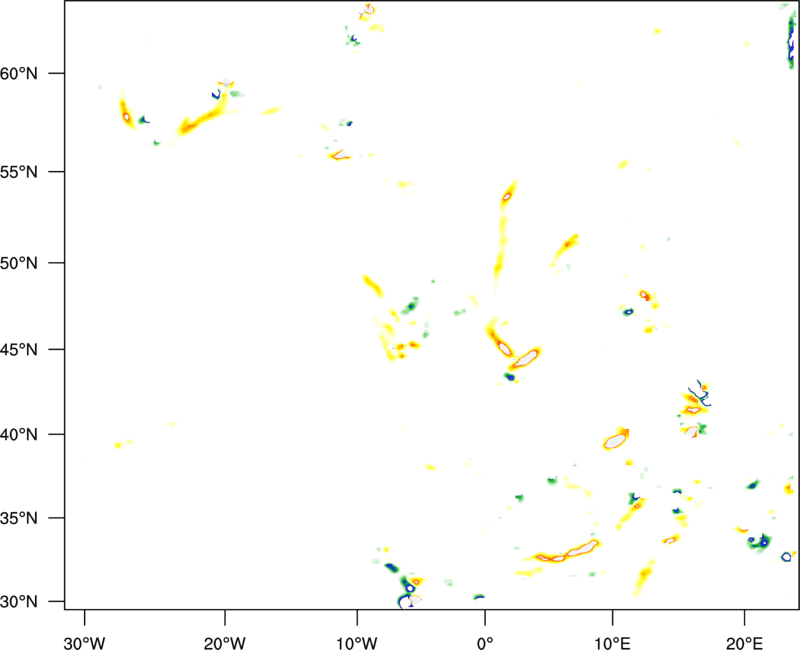Click the 10°E longitude axis label

[612, 643]
